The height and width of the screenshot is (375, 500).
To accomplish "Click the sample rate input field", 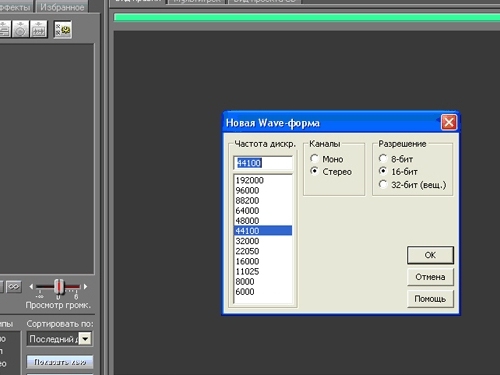I will (x=263, y=163).
